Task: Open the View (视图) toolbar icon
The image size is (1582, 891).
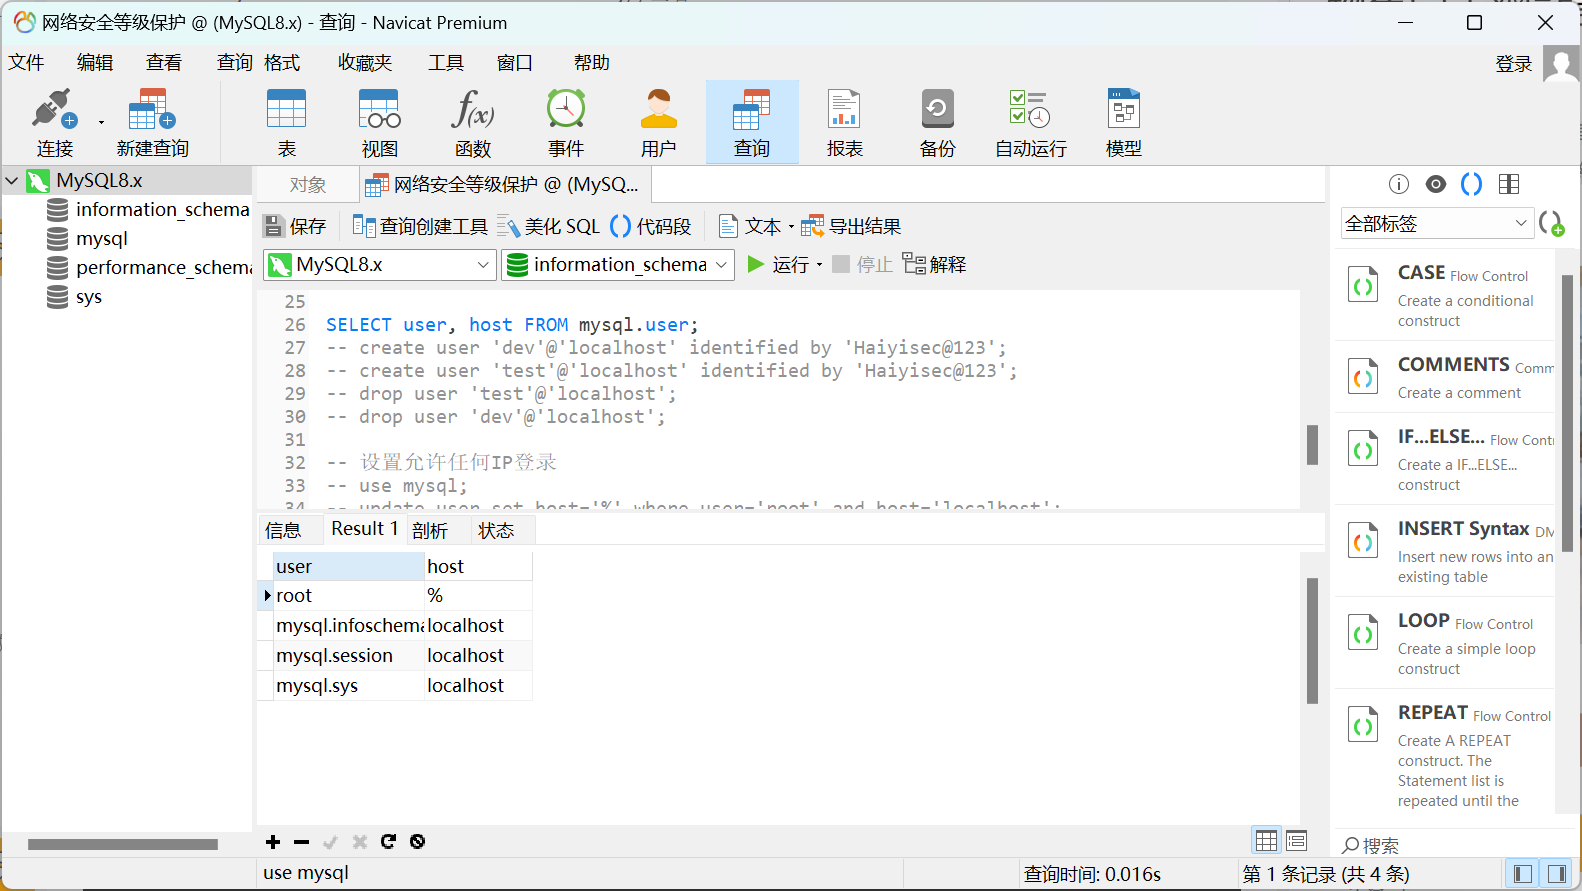Action: (x=379, y=110)
